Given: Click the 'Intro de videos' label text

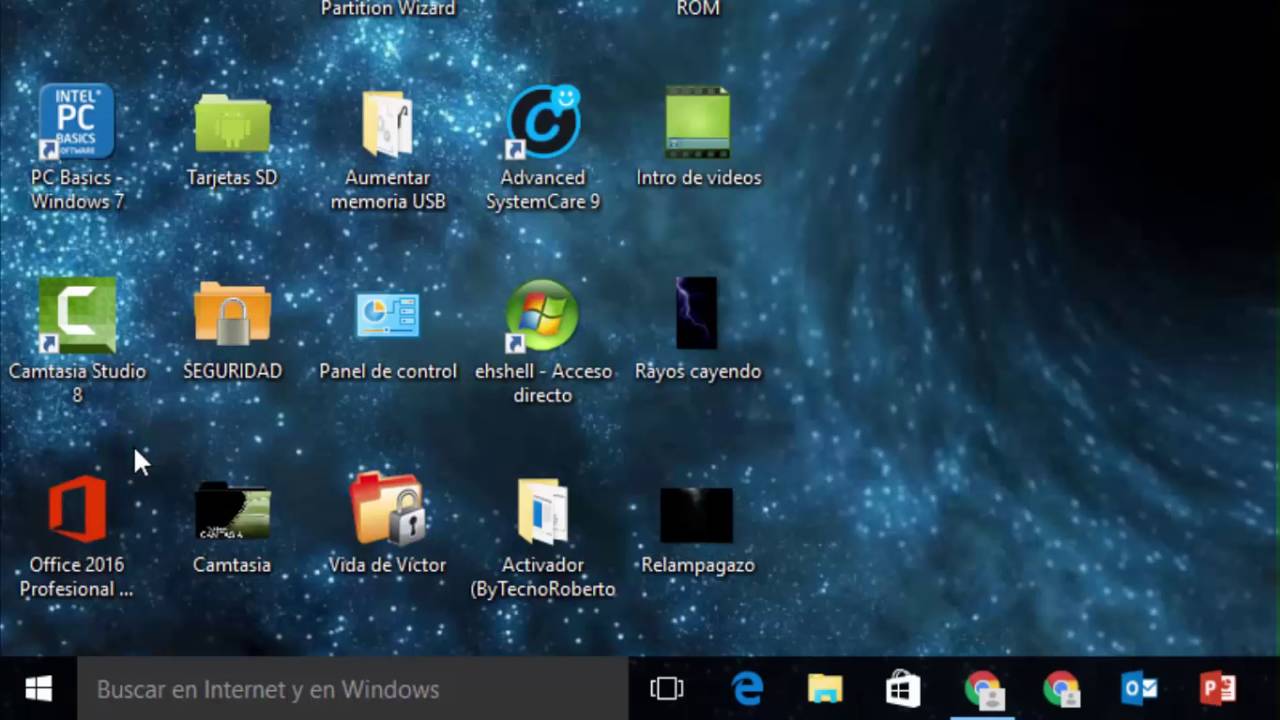Looking at the screenshot, I should click(699, 178).
